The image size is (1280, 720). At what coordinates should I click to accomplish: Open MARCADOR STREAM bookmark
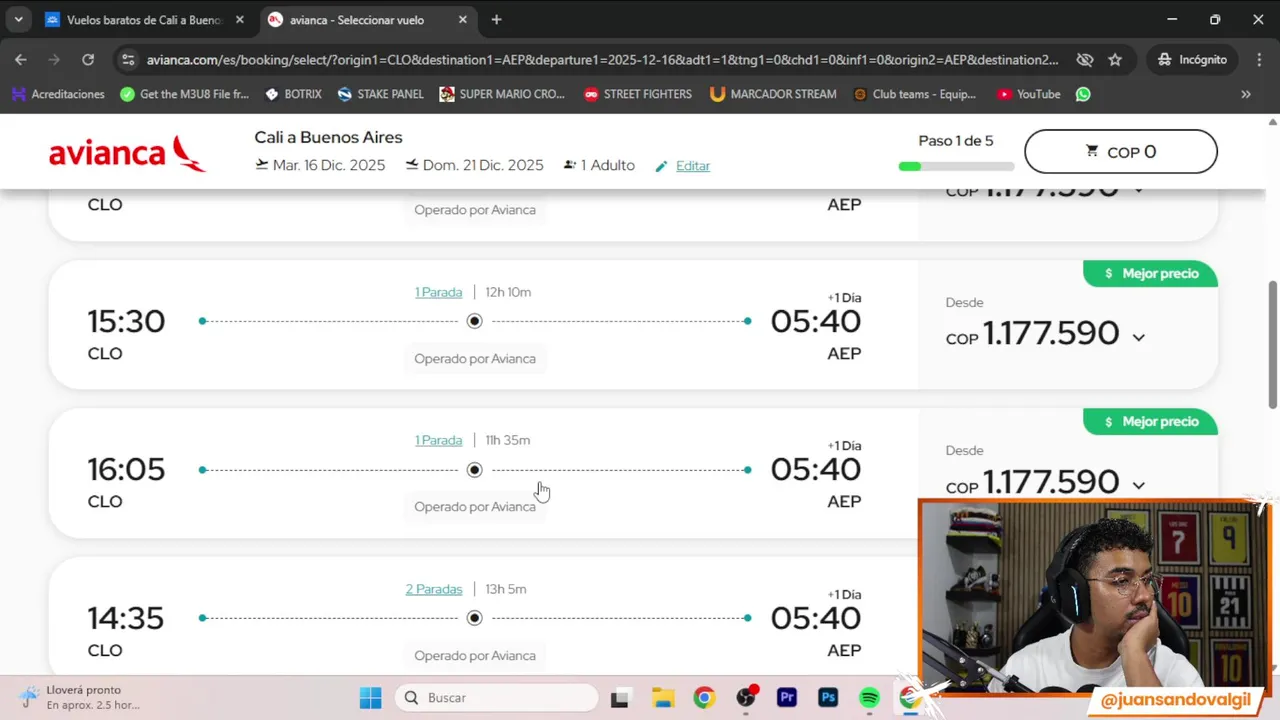pyautogui.click(x=773, y=94)
